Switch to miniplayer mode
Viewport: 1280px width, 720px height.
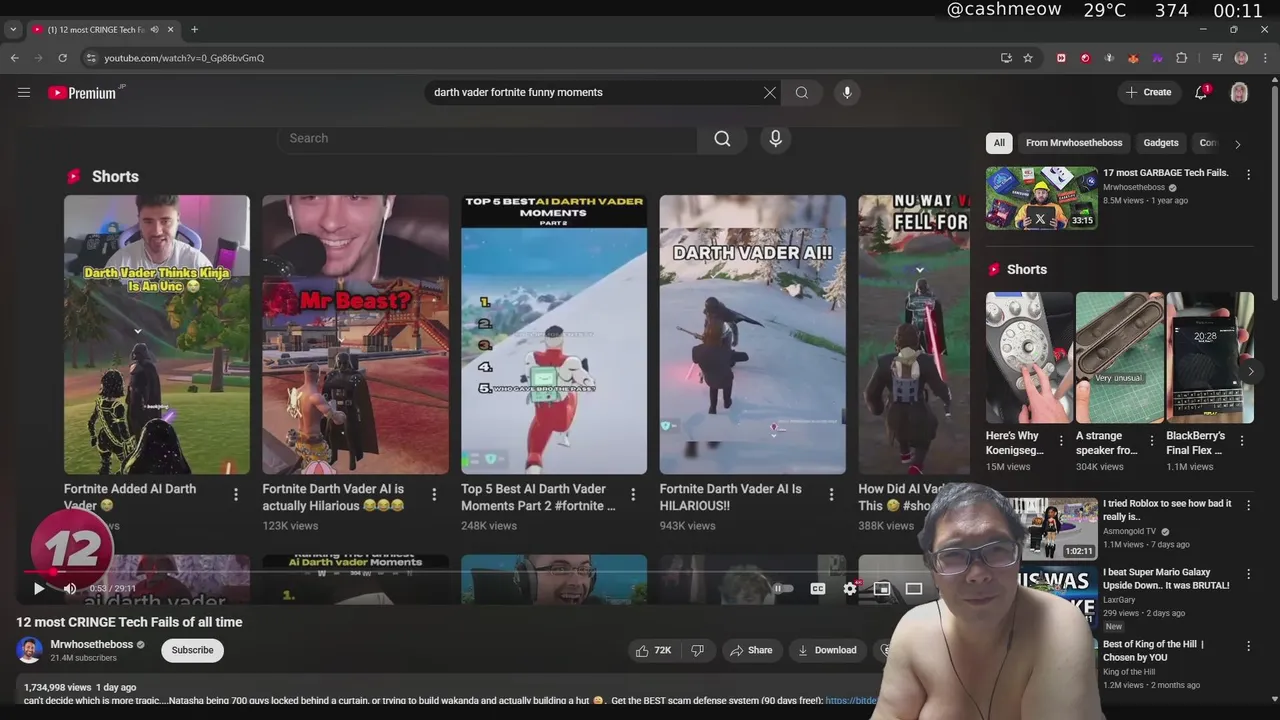(882, 589)
